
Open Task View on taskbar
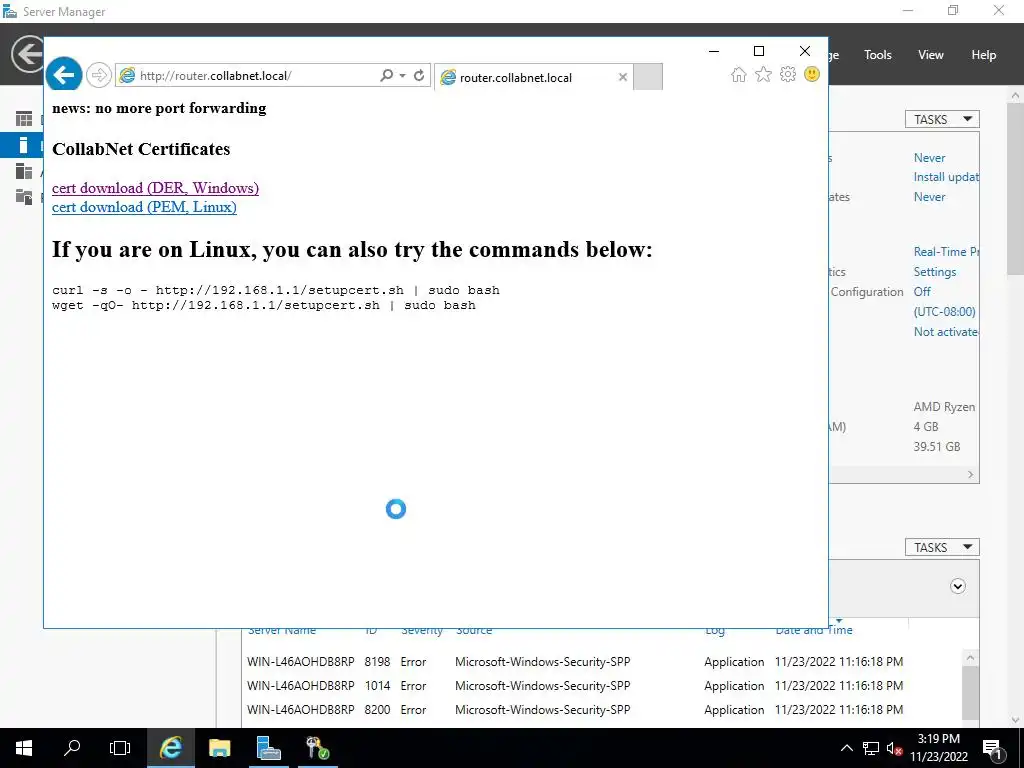[120, 748]
